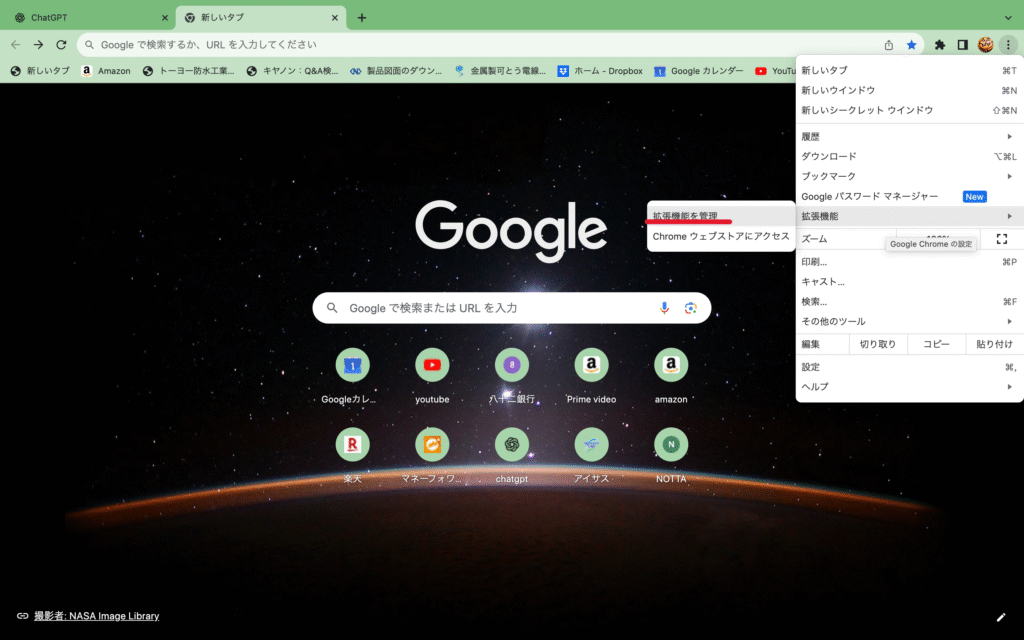Screen dimensions: 1024x640
Task: Open the アイサス shortcut tile
Action: 592,455
